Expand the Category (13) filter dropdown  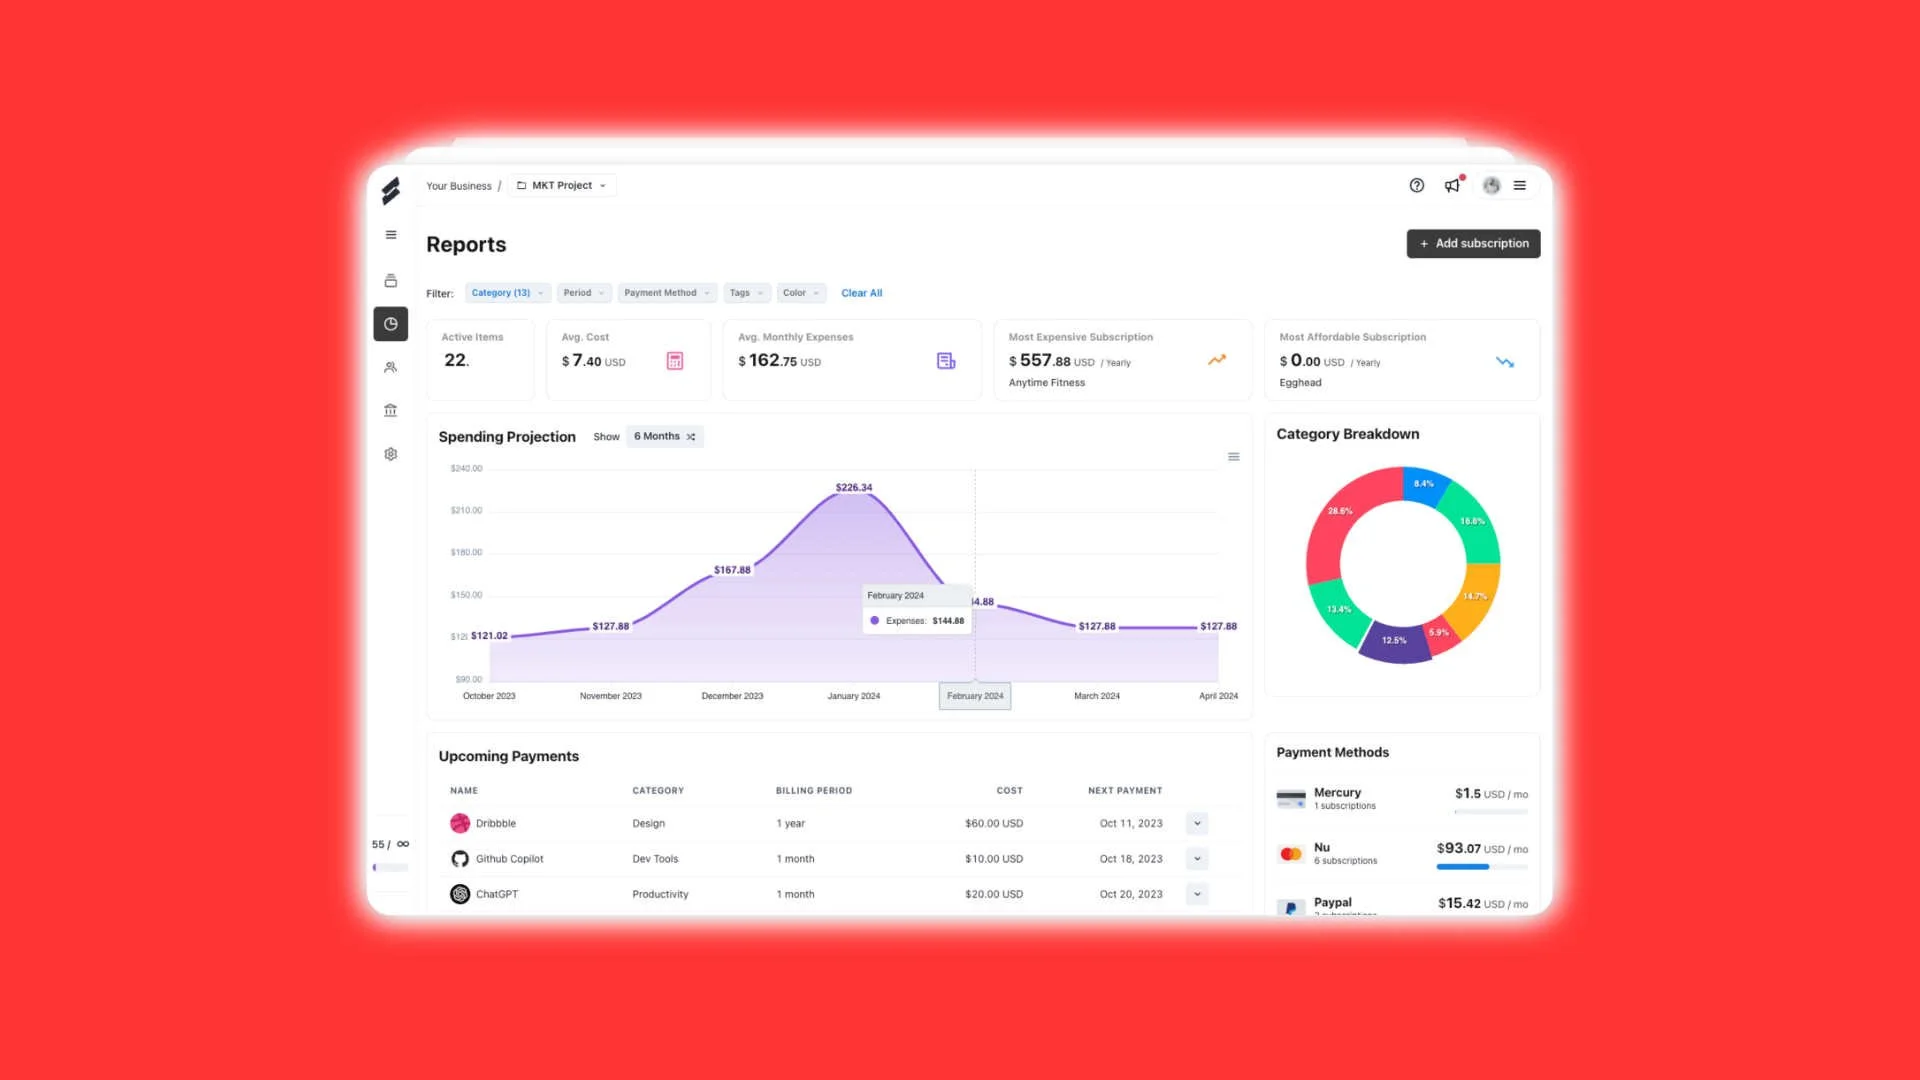point(507,293)
